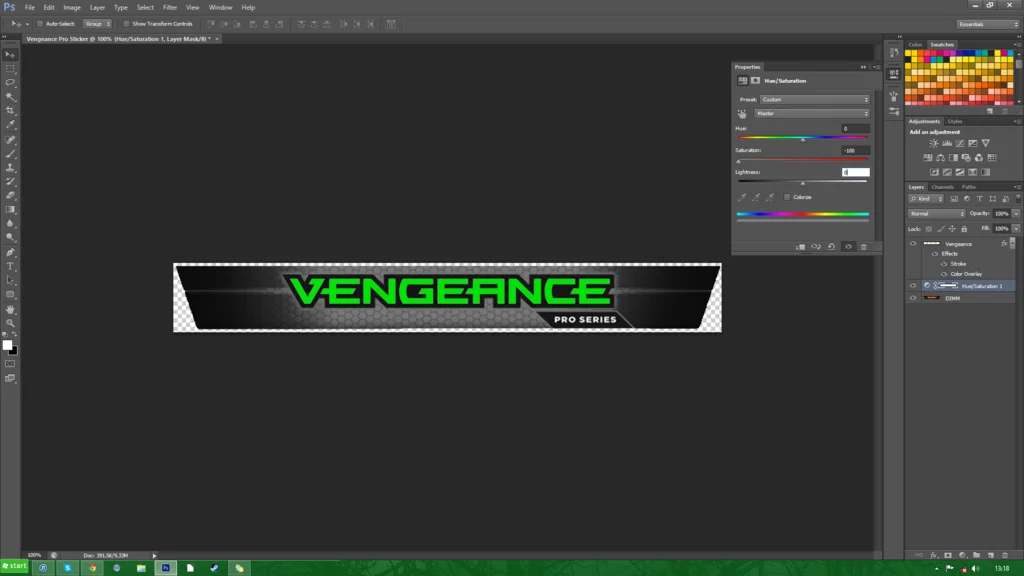
Task: Open the Preset dropdown showing Custom
Action: (814, 99)
